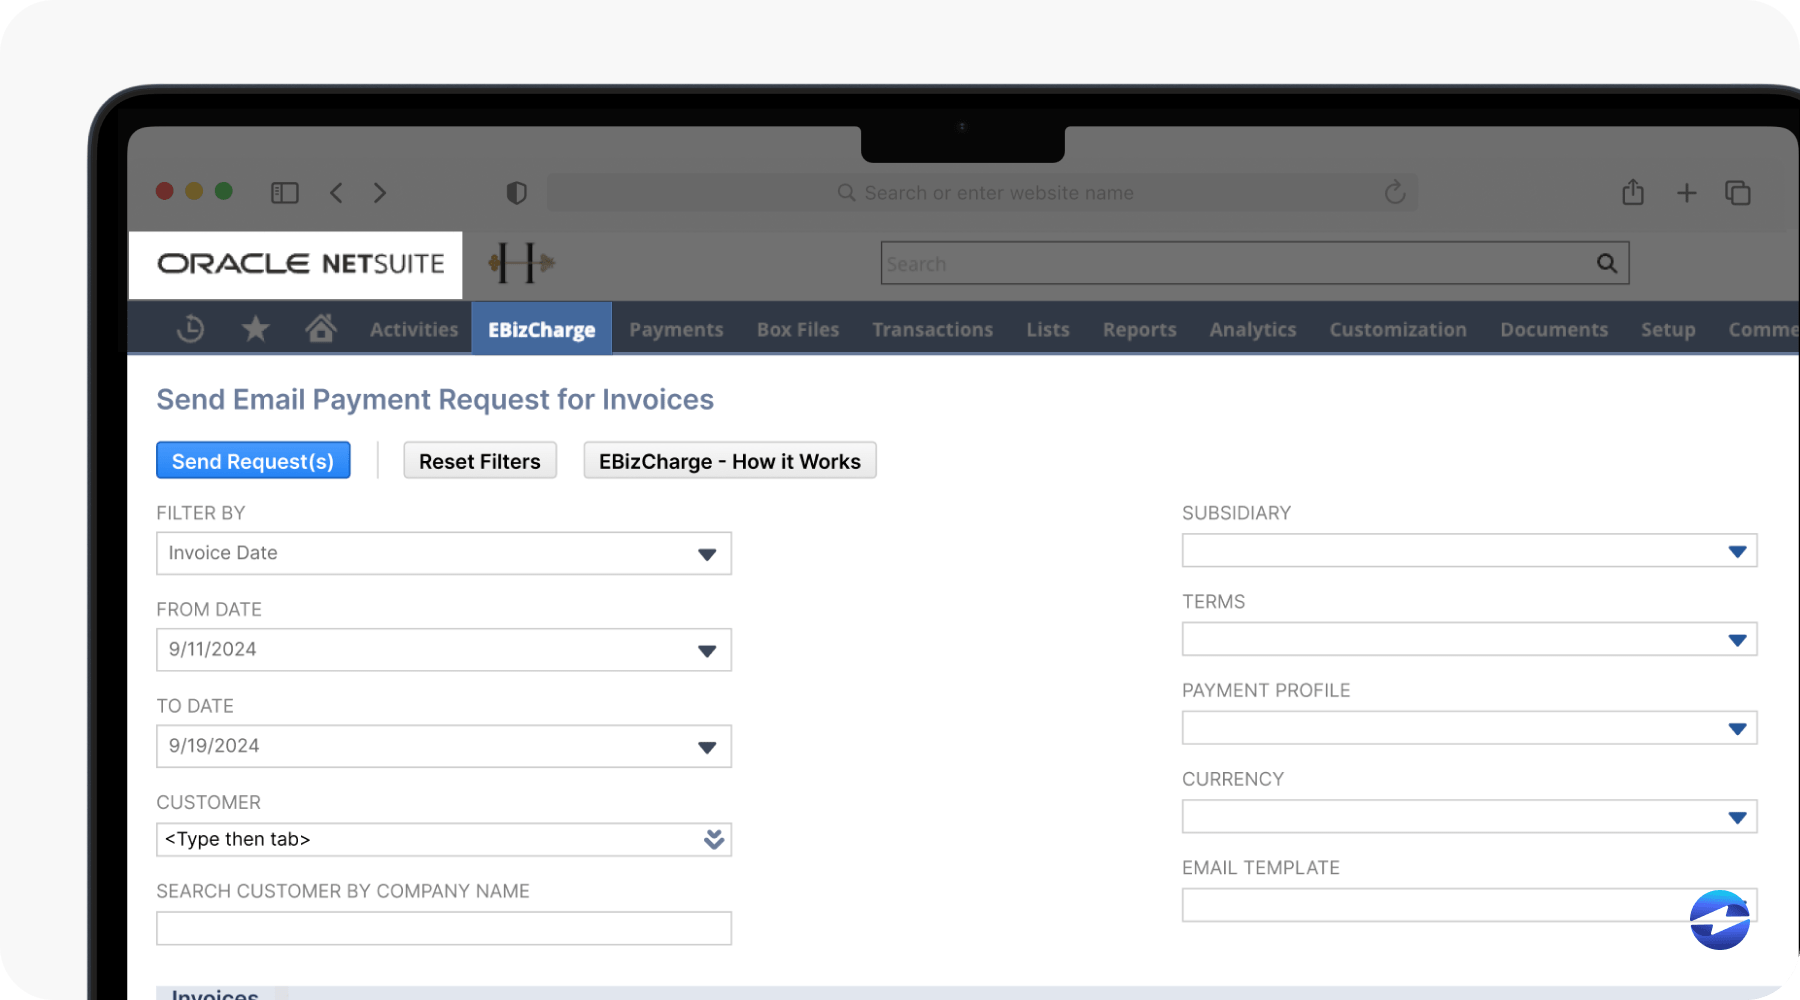Expand the Filter By dropdown
This screenshot has height=1000, width=1800.
(707, 554)
